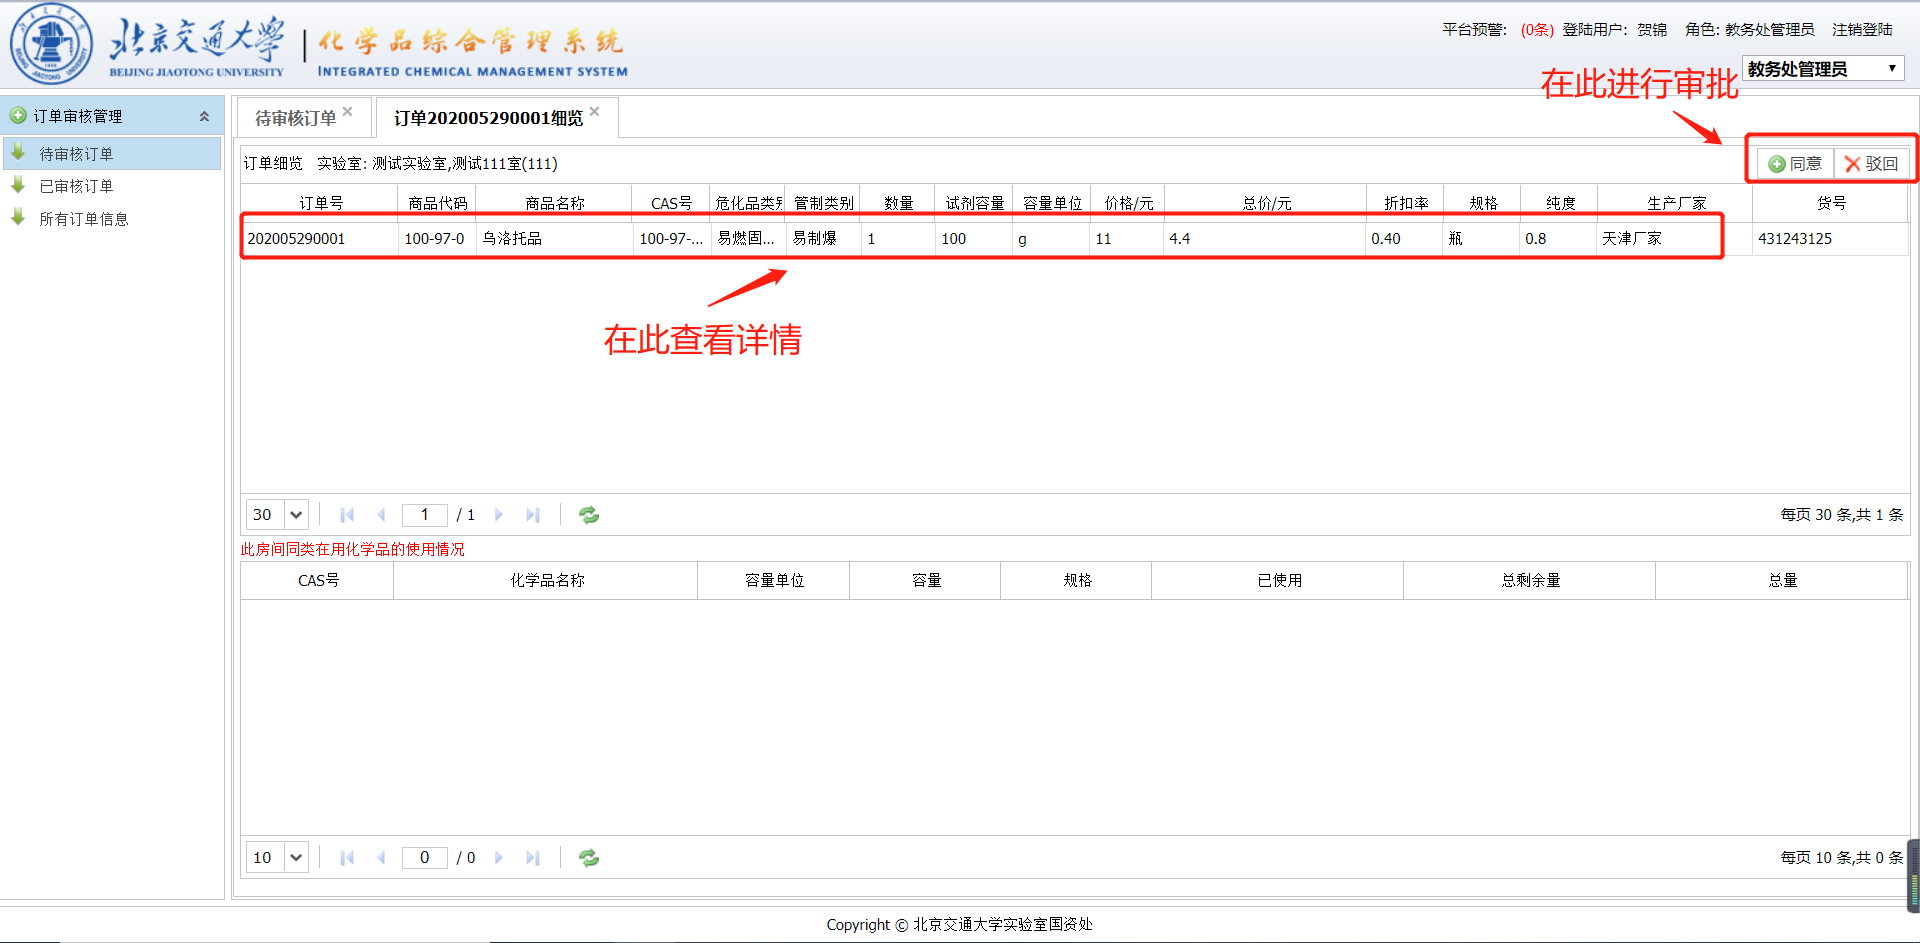This screenshot has height=943, width=1920.
Task: Click the 同意 approve button
Action: click(1795, 164)
